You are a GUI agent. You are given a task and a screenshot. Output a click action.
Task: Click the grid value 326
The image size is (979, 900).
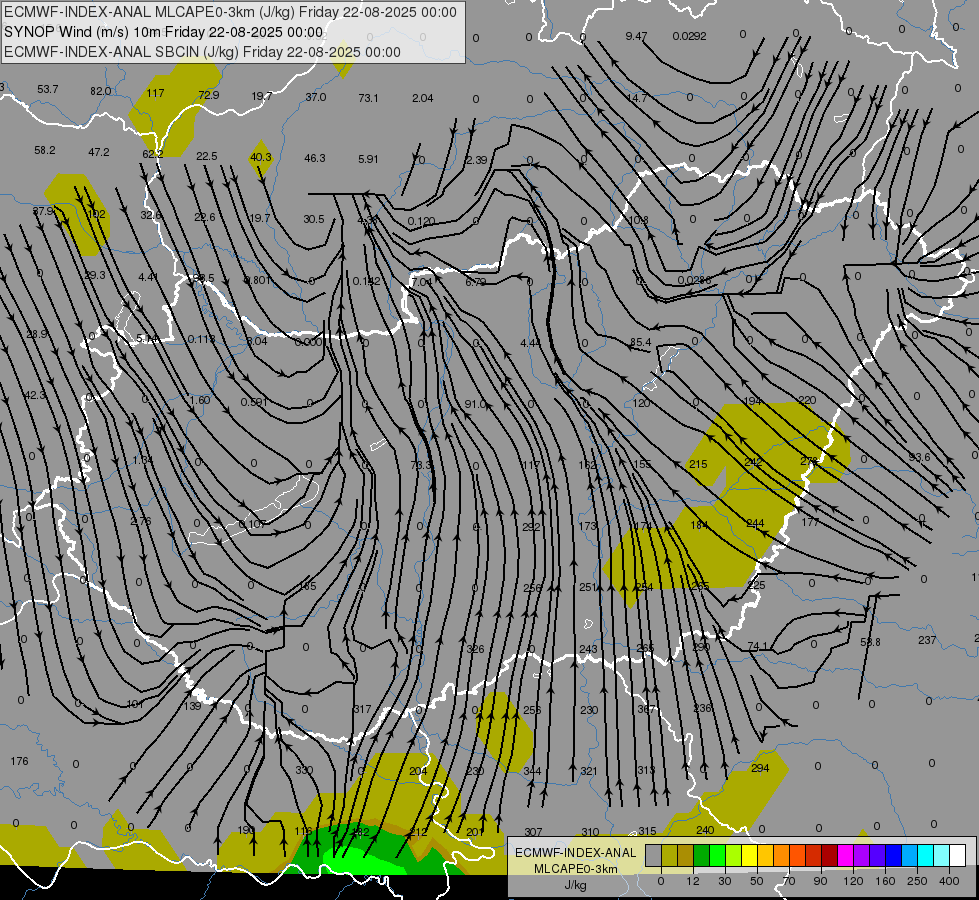(x=475, y=650)
